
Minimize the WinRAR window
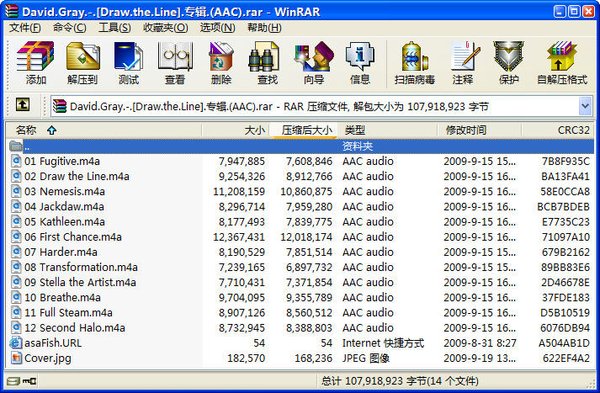click(559, 11)
